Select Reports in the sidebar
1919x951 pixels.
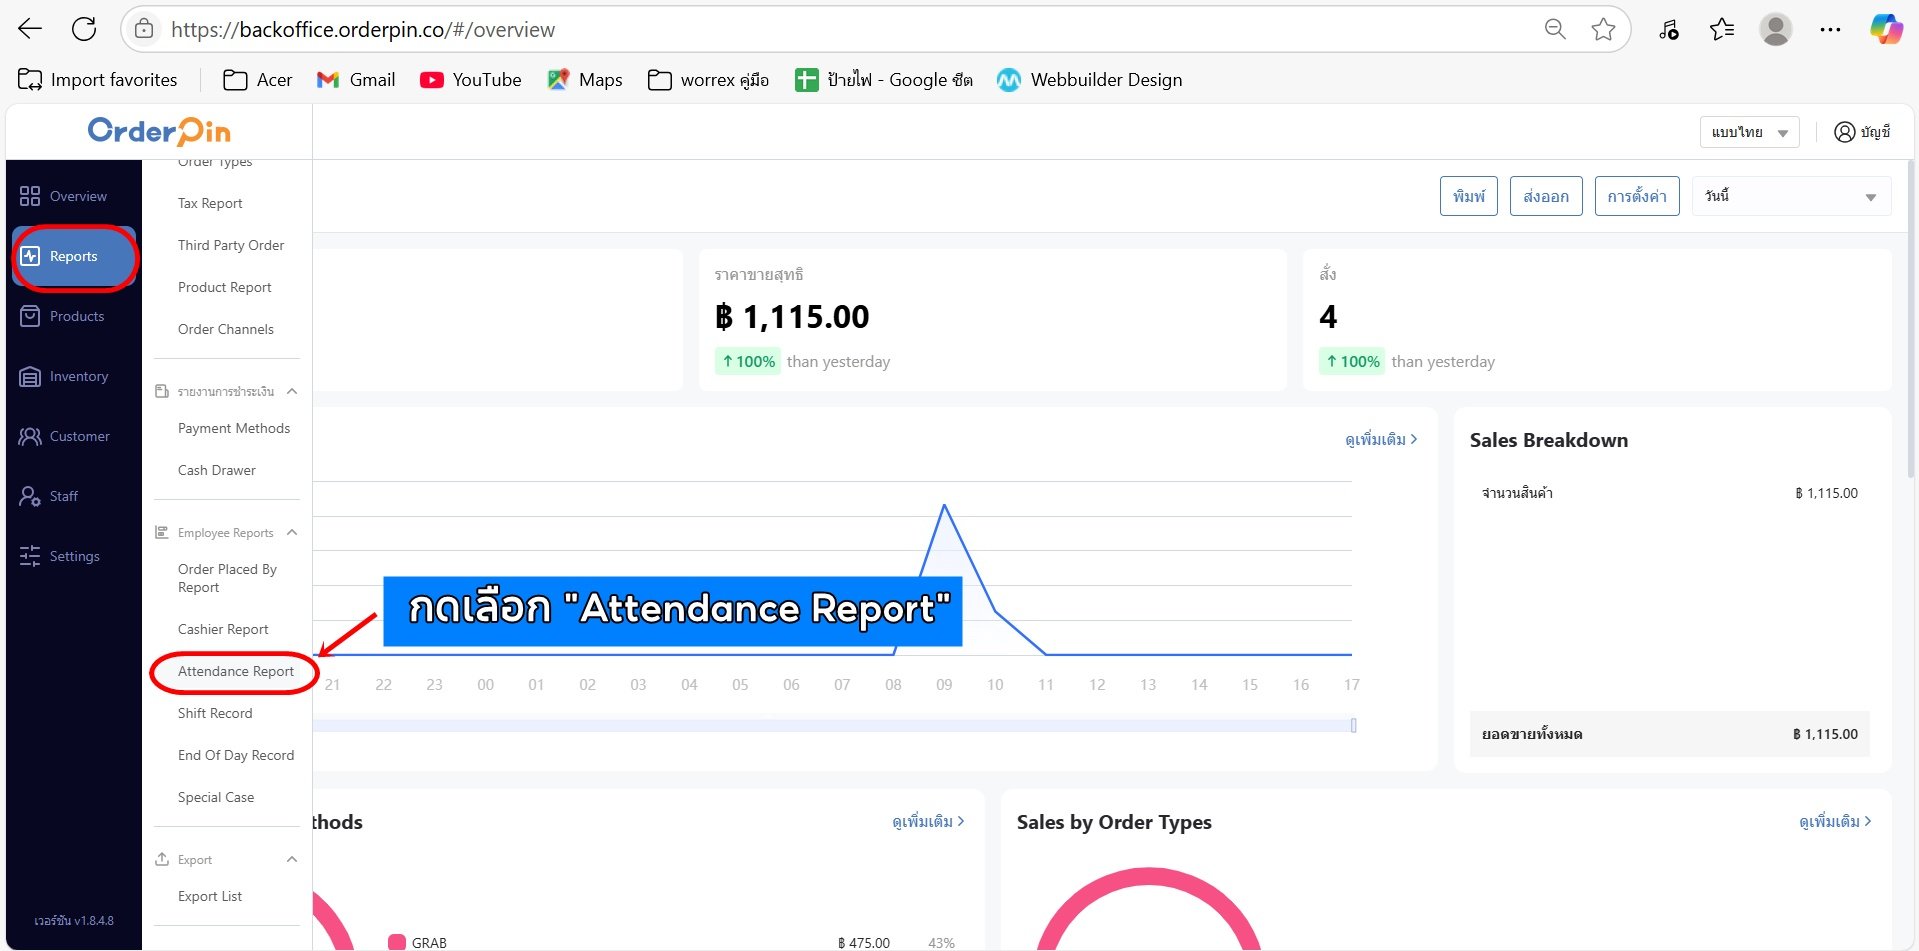(x=74, y=257)
